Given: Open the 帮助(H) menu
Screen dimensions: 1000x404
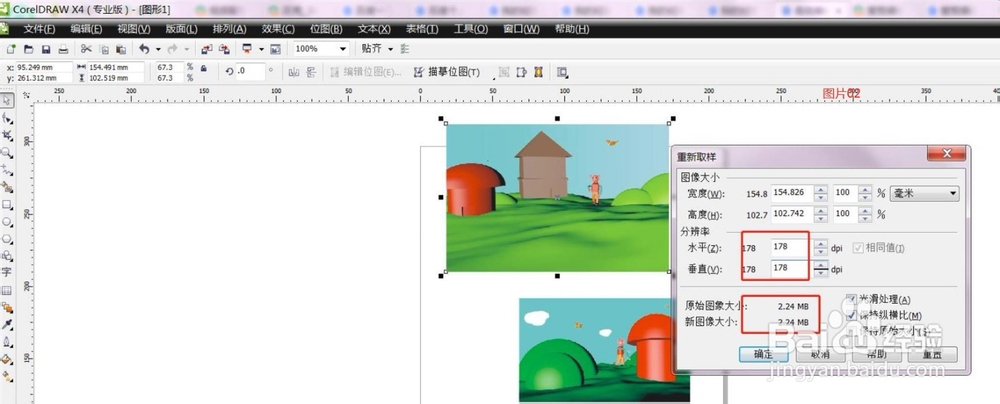Looking at the screenshot, I should [x=572, y=29].
